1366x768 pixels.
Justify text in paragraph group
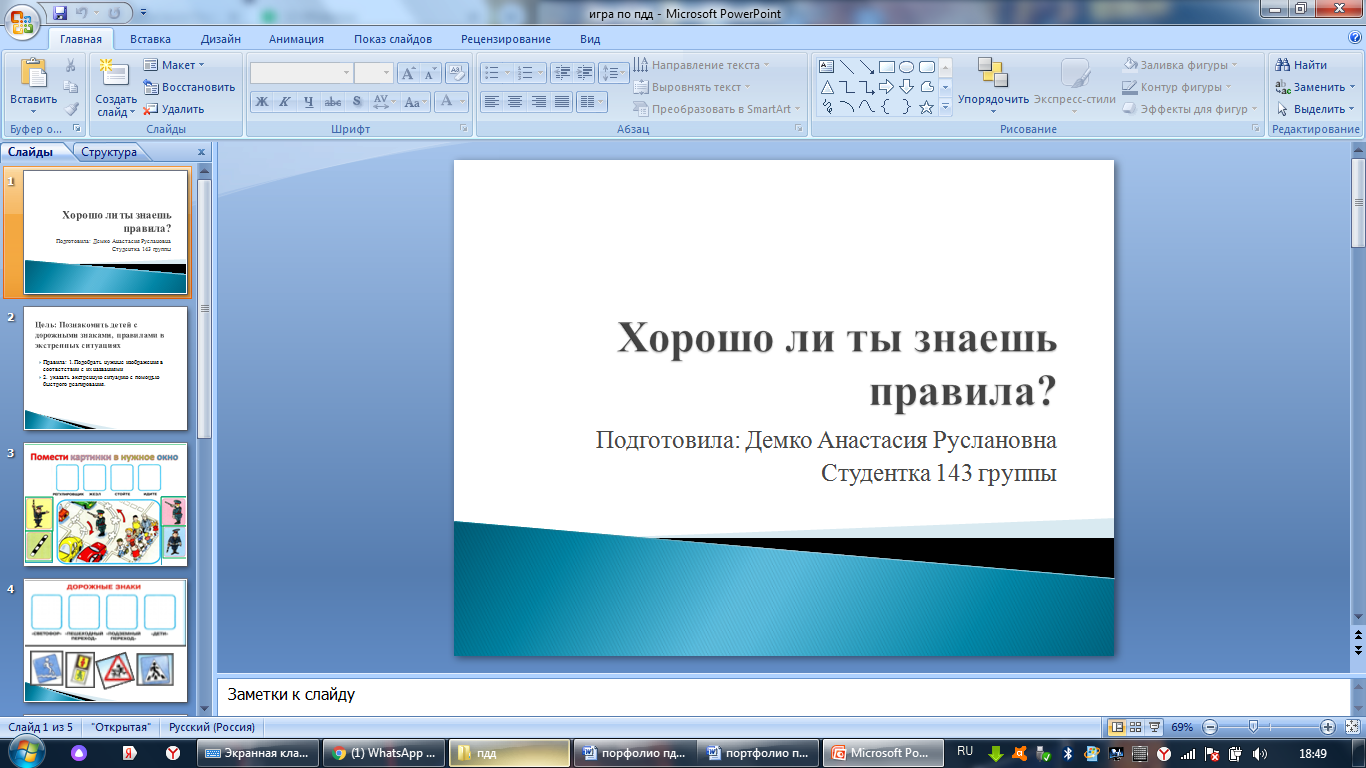point(563,101)
